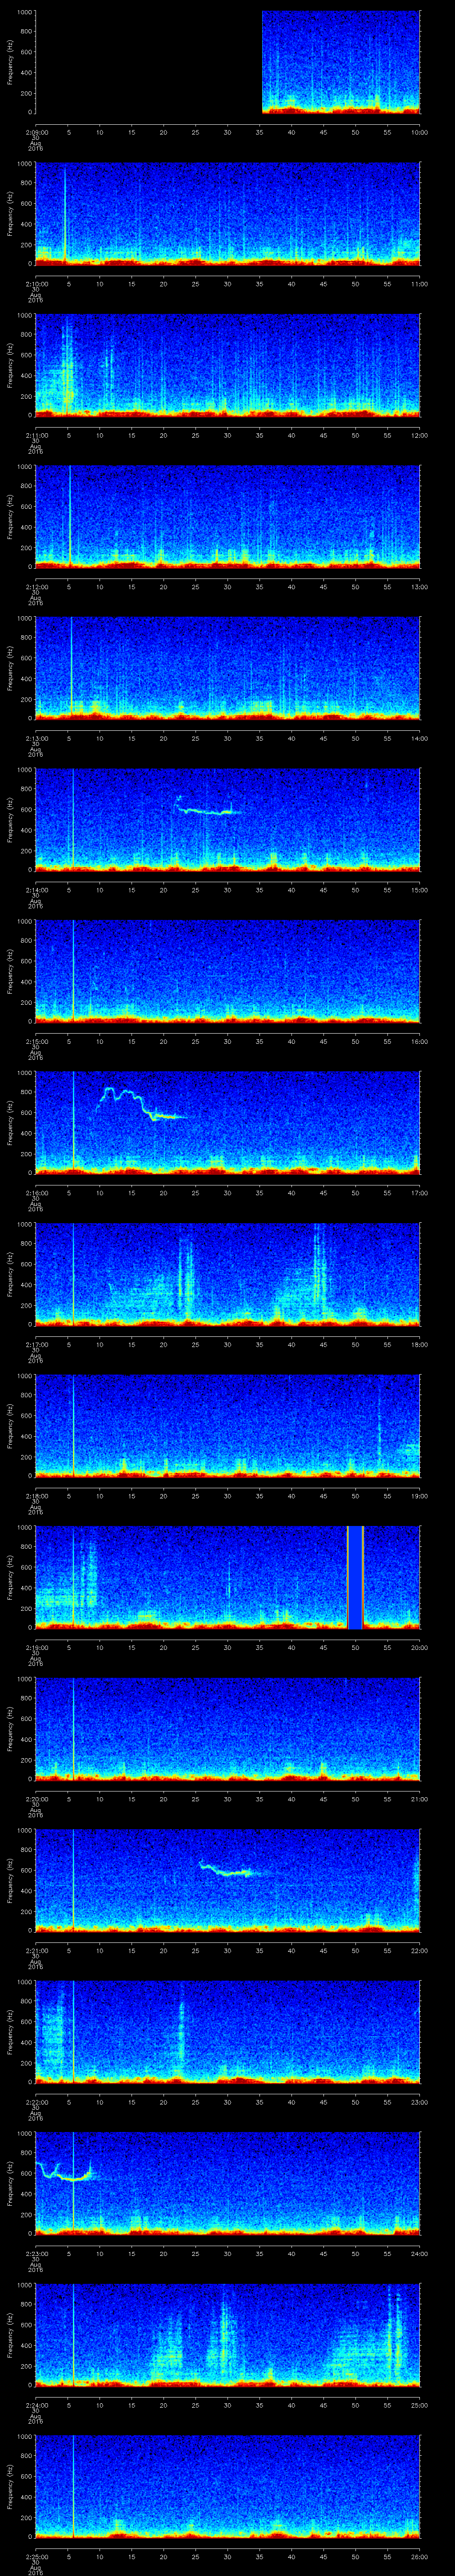The image size is (455, 2576).
Task: Open the 2:13:00 spectrogram panel
Action: (x=228, y=668)
